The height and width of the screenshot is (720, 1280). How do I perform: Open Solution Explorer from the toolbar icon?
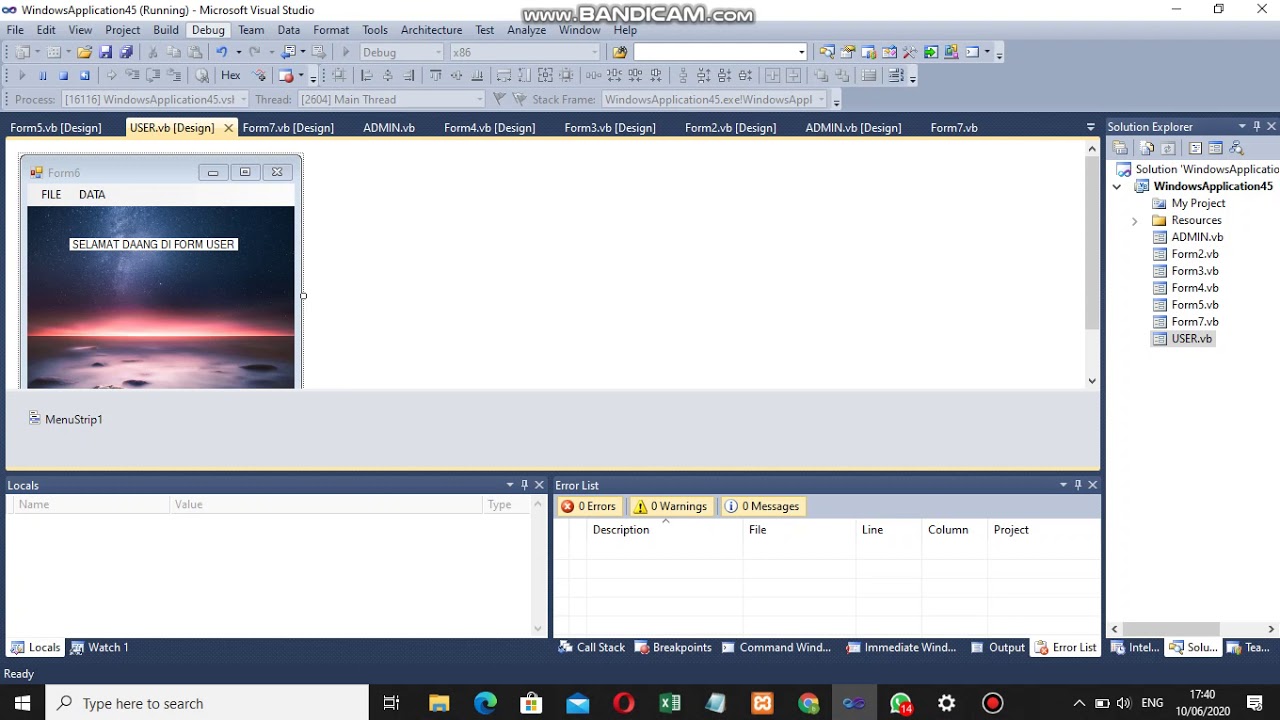tap(828, 52)
